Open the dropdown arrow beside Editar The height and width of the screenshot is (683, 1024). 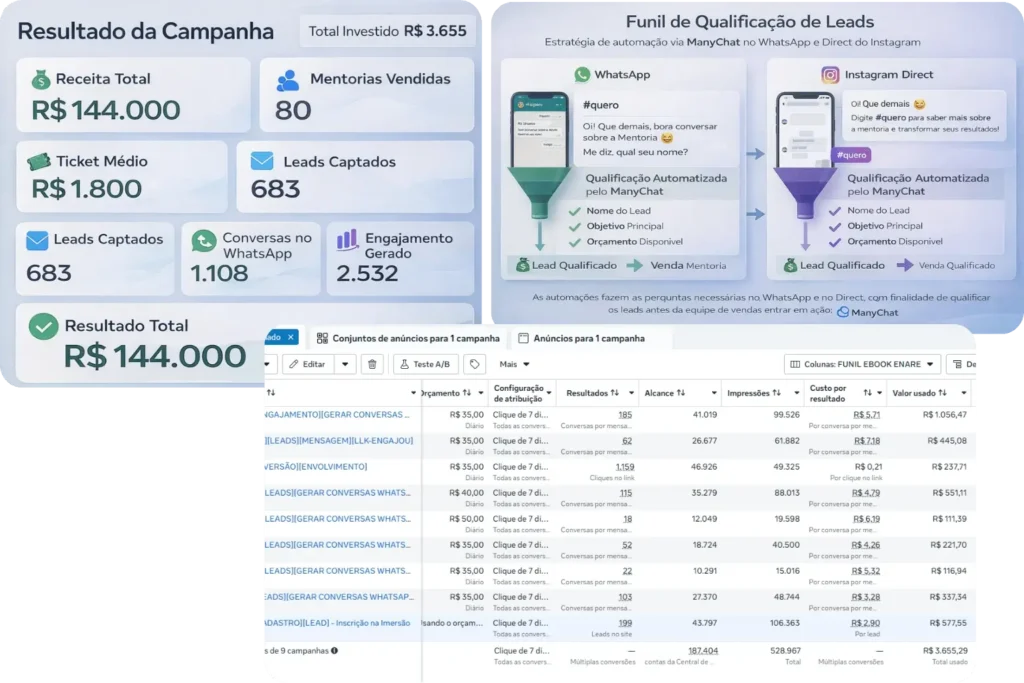(x=345, y=364)
